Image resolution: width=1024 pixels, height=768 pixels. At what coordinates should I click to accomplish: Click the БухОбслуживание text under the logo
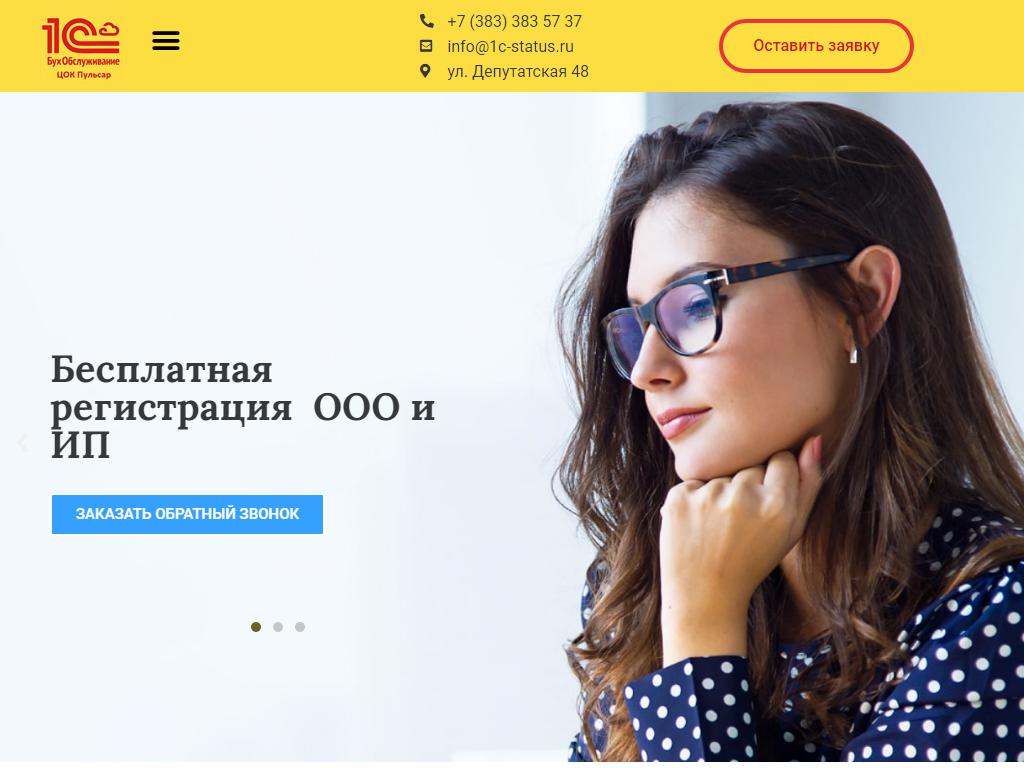pos(83,62)
